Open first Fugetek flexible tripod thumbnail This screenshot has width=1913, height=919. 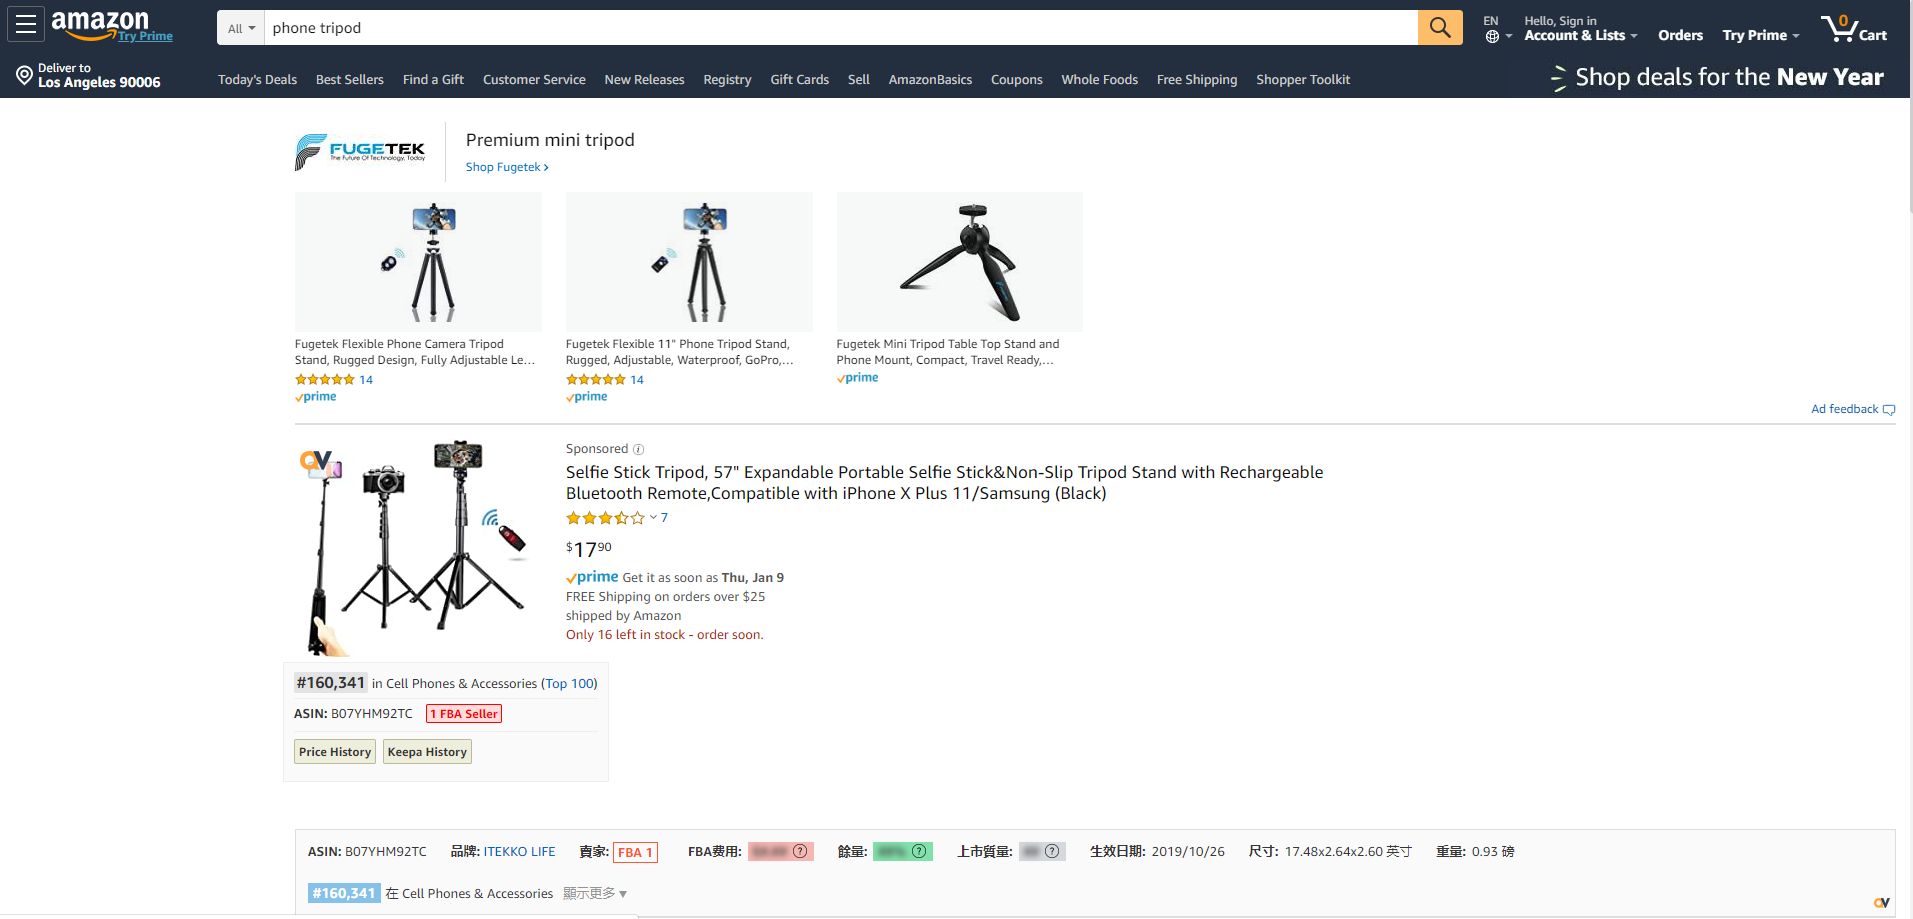tap(418, 262)
